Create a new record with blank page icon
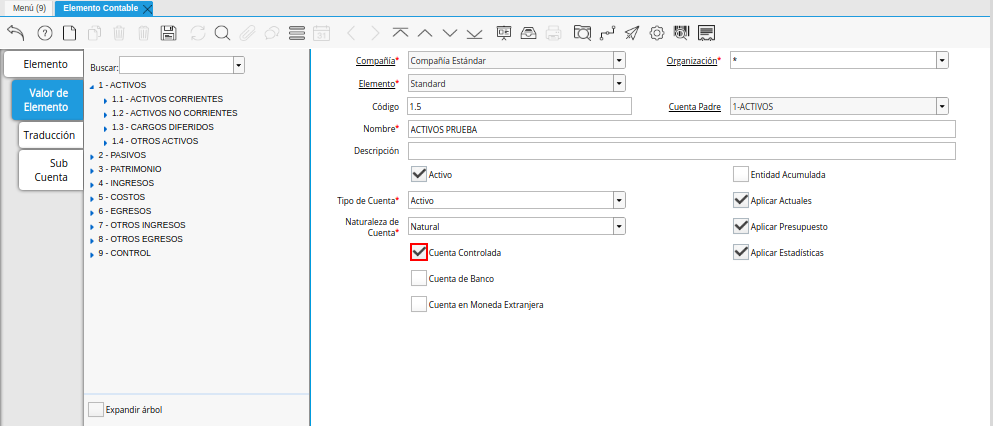The width and height of the screenshot is (993, 426). coord(69,33)
